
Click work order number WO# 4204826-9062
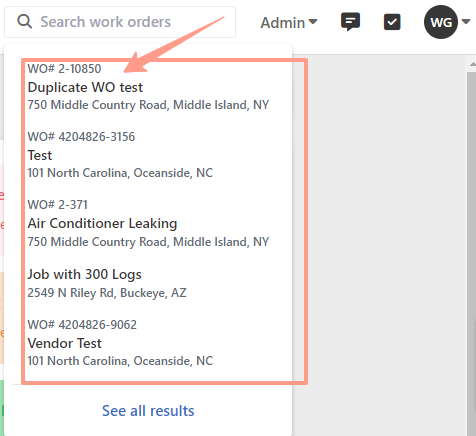pyautogui.click(x=82, y=325)
